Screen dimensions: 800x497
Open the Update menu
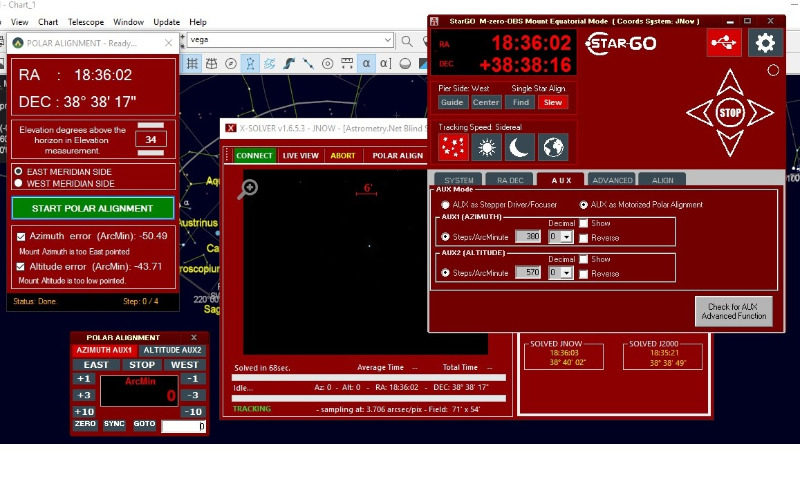click(166, 22)
